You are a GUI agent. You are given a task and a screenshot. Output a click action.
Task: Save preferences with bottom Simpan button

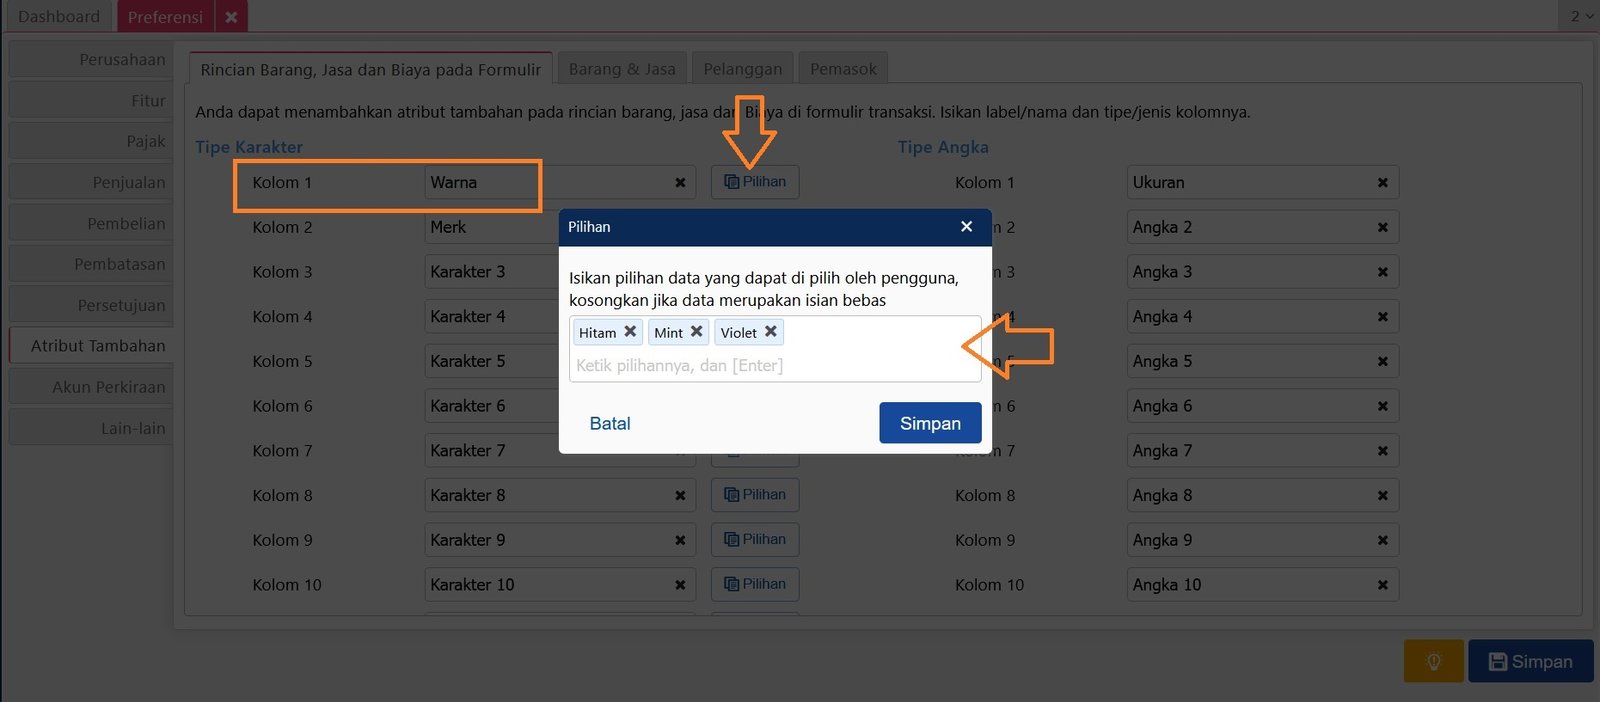[1530, 661]
